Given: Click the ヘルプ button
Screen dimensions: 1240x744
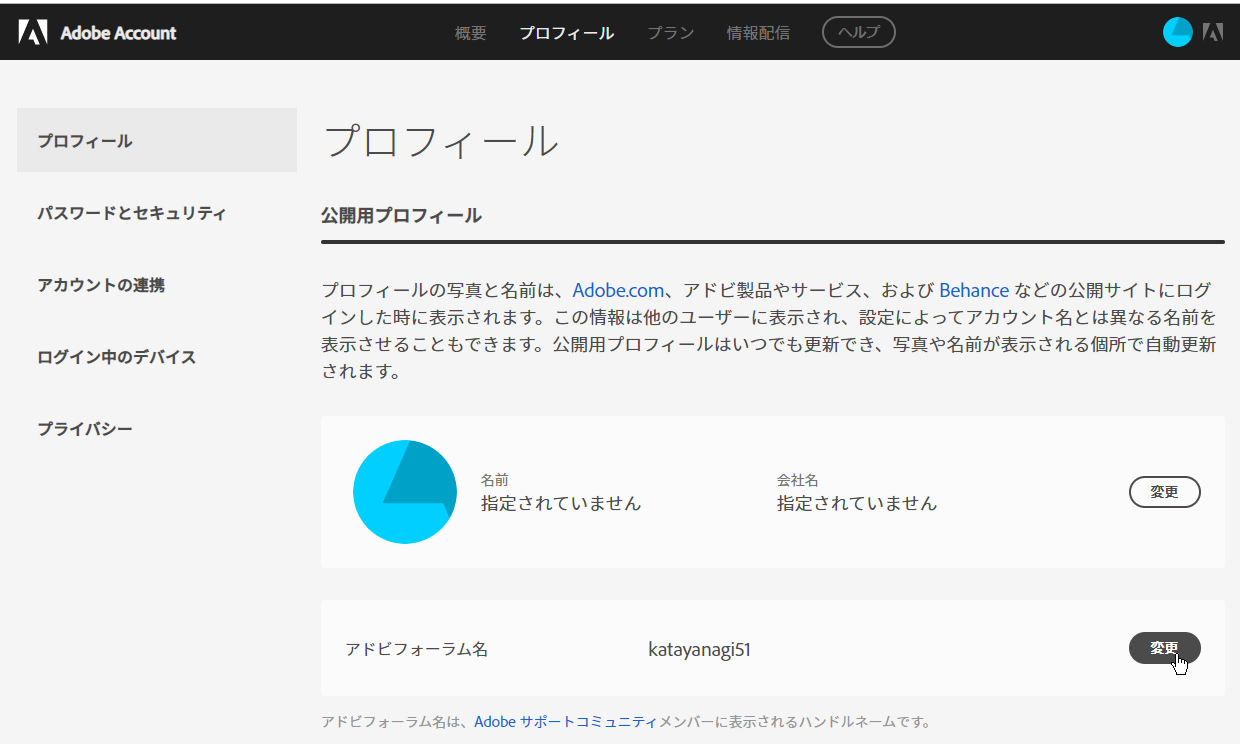Looking at the screenshot, I should point(858,32).
